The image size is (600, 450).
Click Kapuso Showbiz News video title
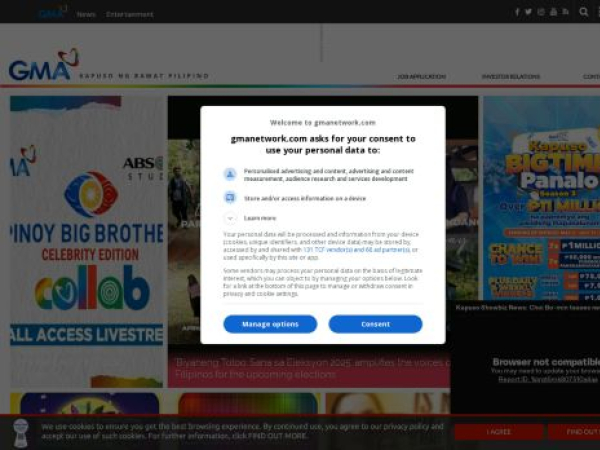coord(528,308)
